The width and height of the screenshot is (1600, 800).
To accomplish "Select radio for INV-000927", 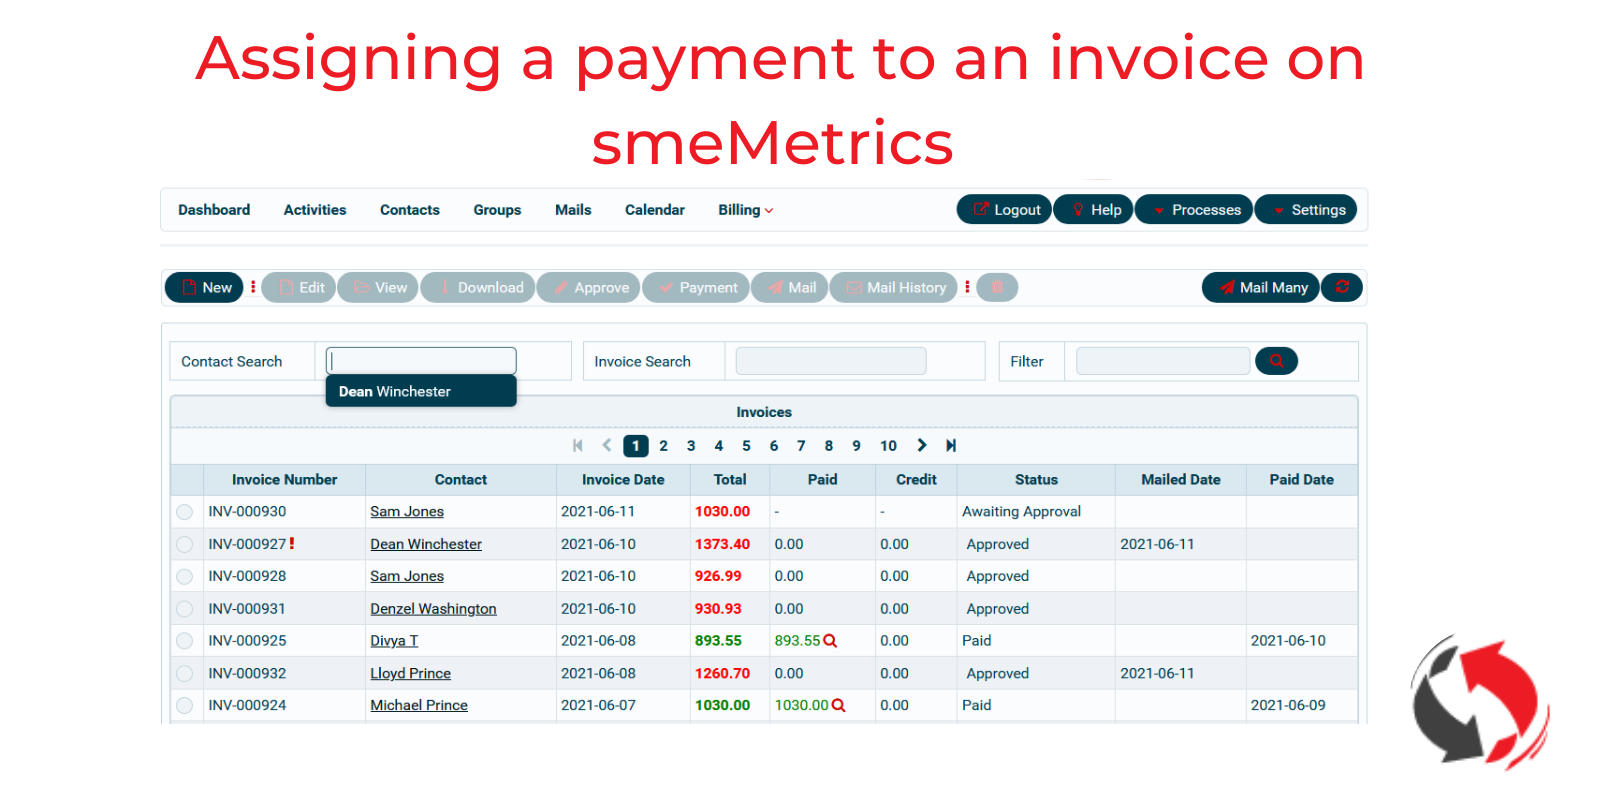I will [x=184, y=545].
